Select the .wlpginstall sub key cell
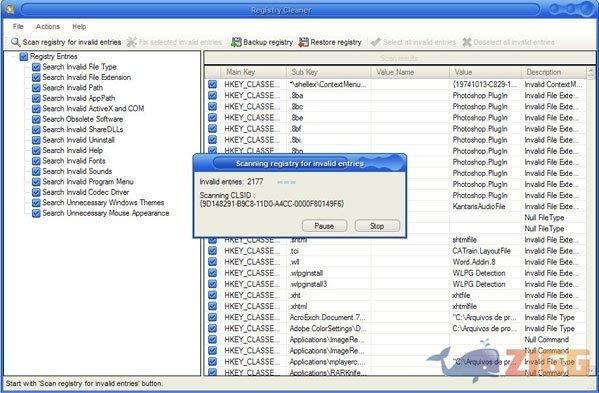The image size is (599, 393). point(329,273)
